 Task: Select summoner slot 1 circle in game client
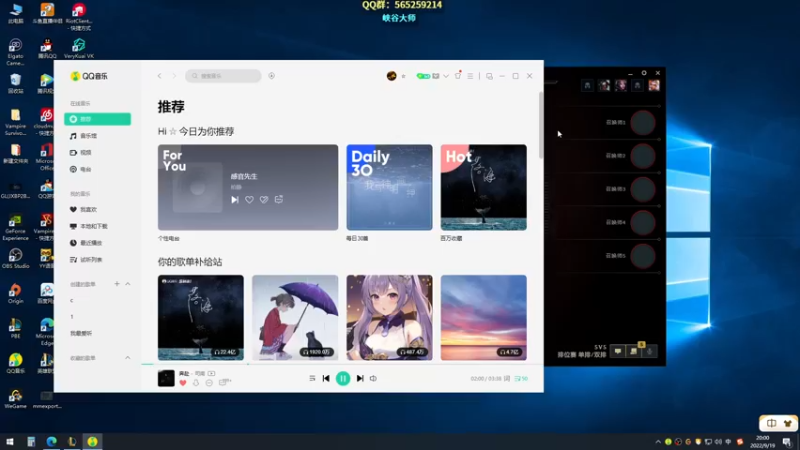643,123
